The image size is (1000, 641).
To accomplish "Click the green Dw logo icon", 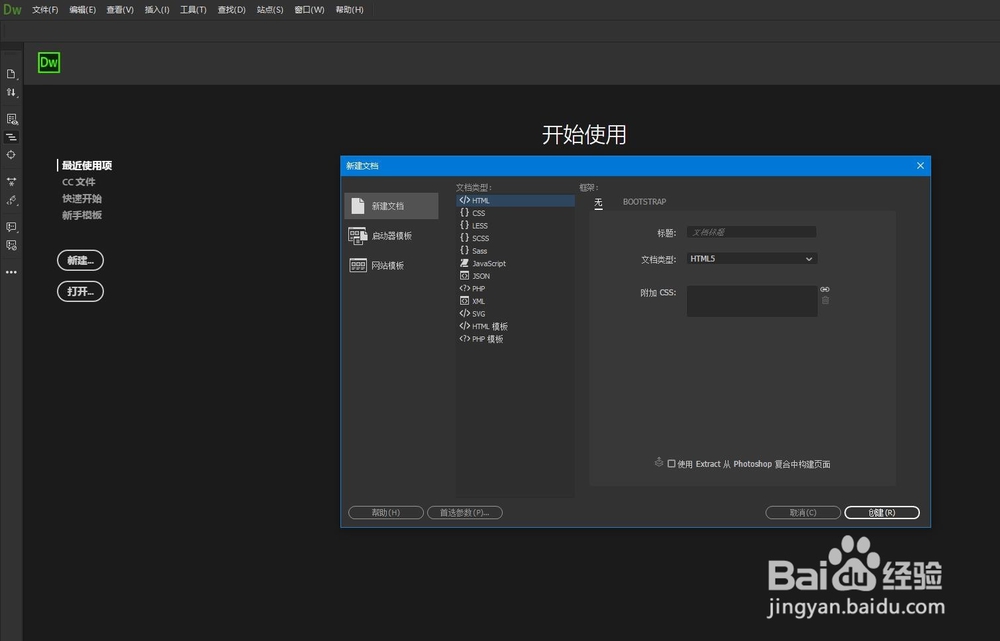I will (x=48, y=62).
